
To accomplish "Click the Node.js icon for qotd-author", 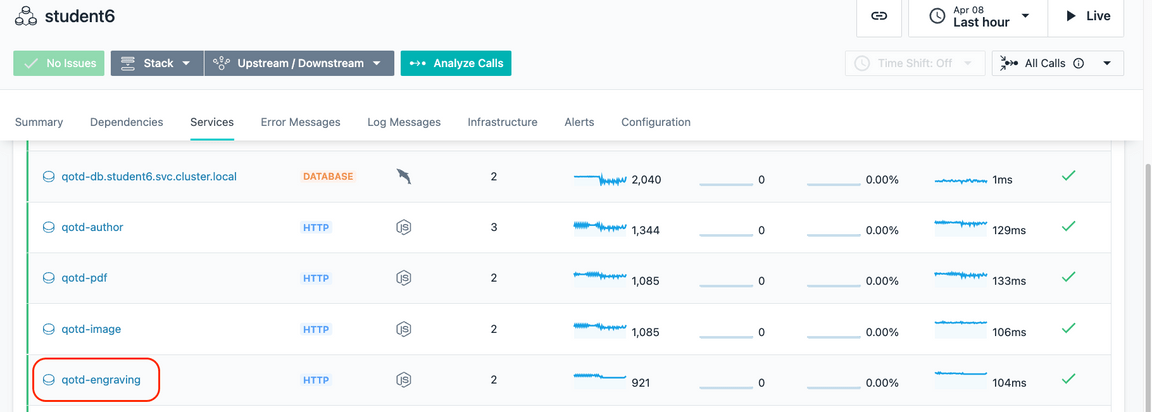I will [403, 228].
